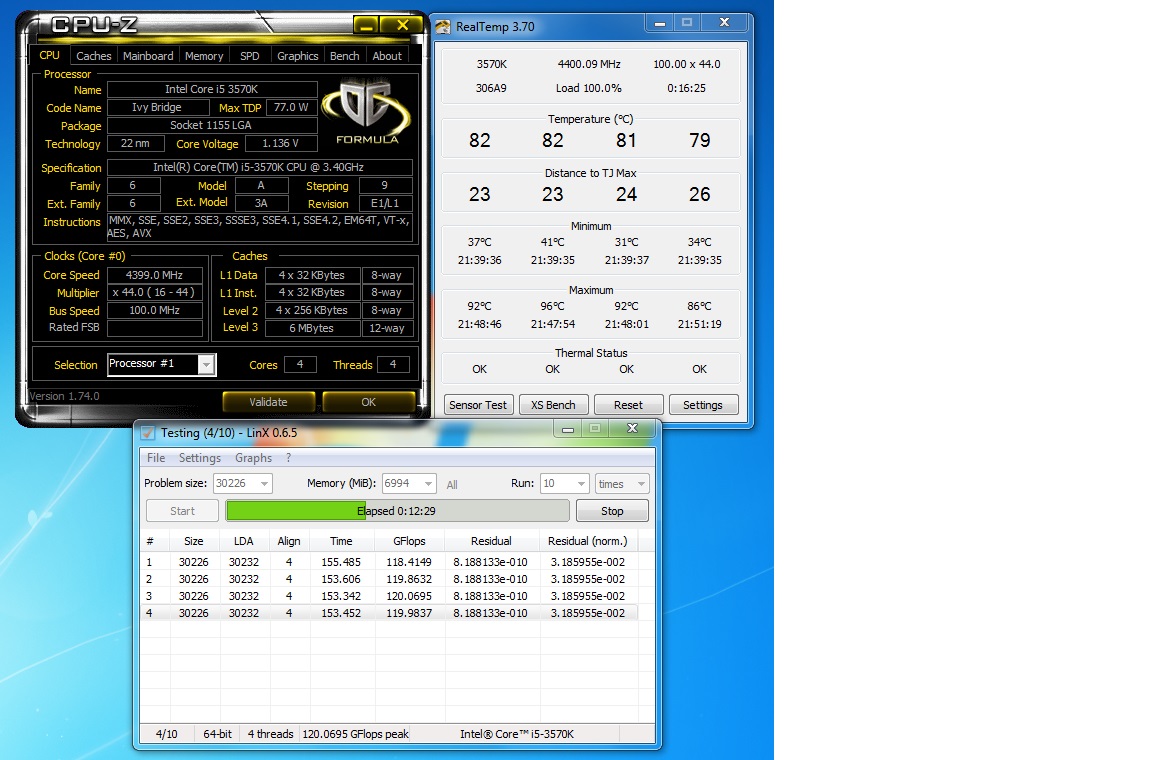Open the Graphics tab in CPU-Z
Image resolution: width=1152 pixels, height=760 pixels.
[x=298, y=56]
